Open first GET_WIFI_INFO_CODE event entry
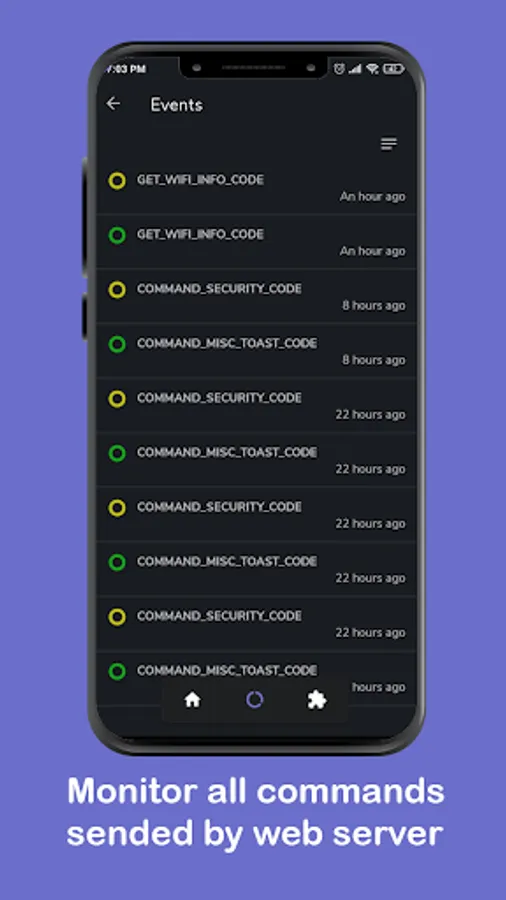The image size is (506, 900). coord(256,188)
